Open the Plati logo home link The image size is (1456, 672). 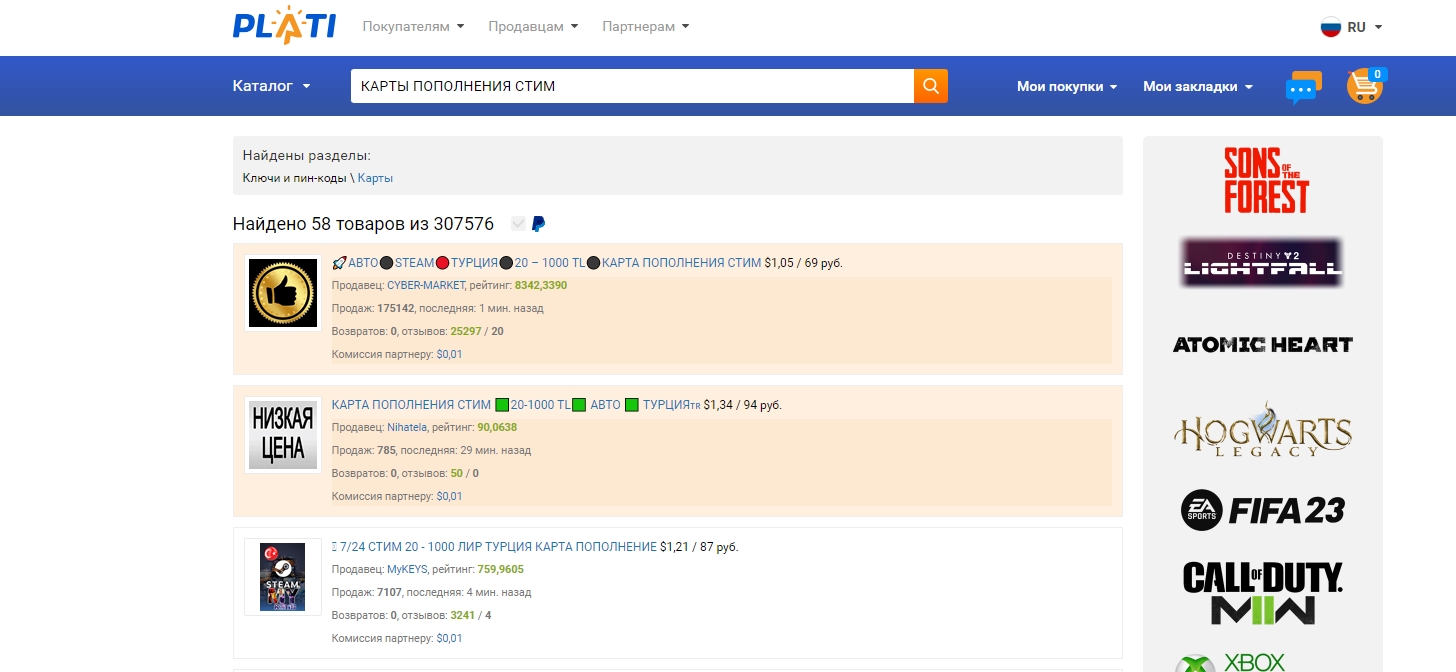[x=284, y=26]
